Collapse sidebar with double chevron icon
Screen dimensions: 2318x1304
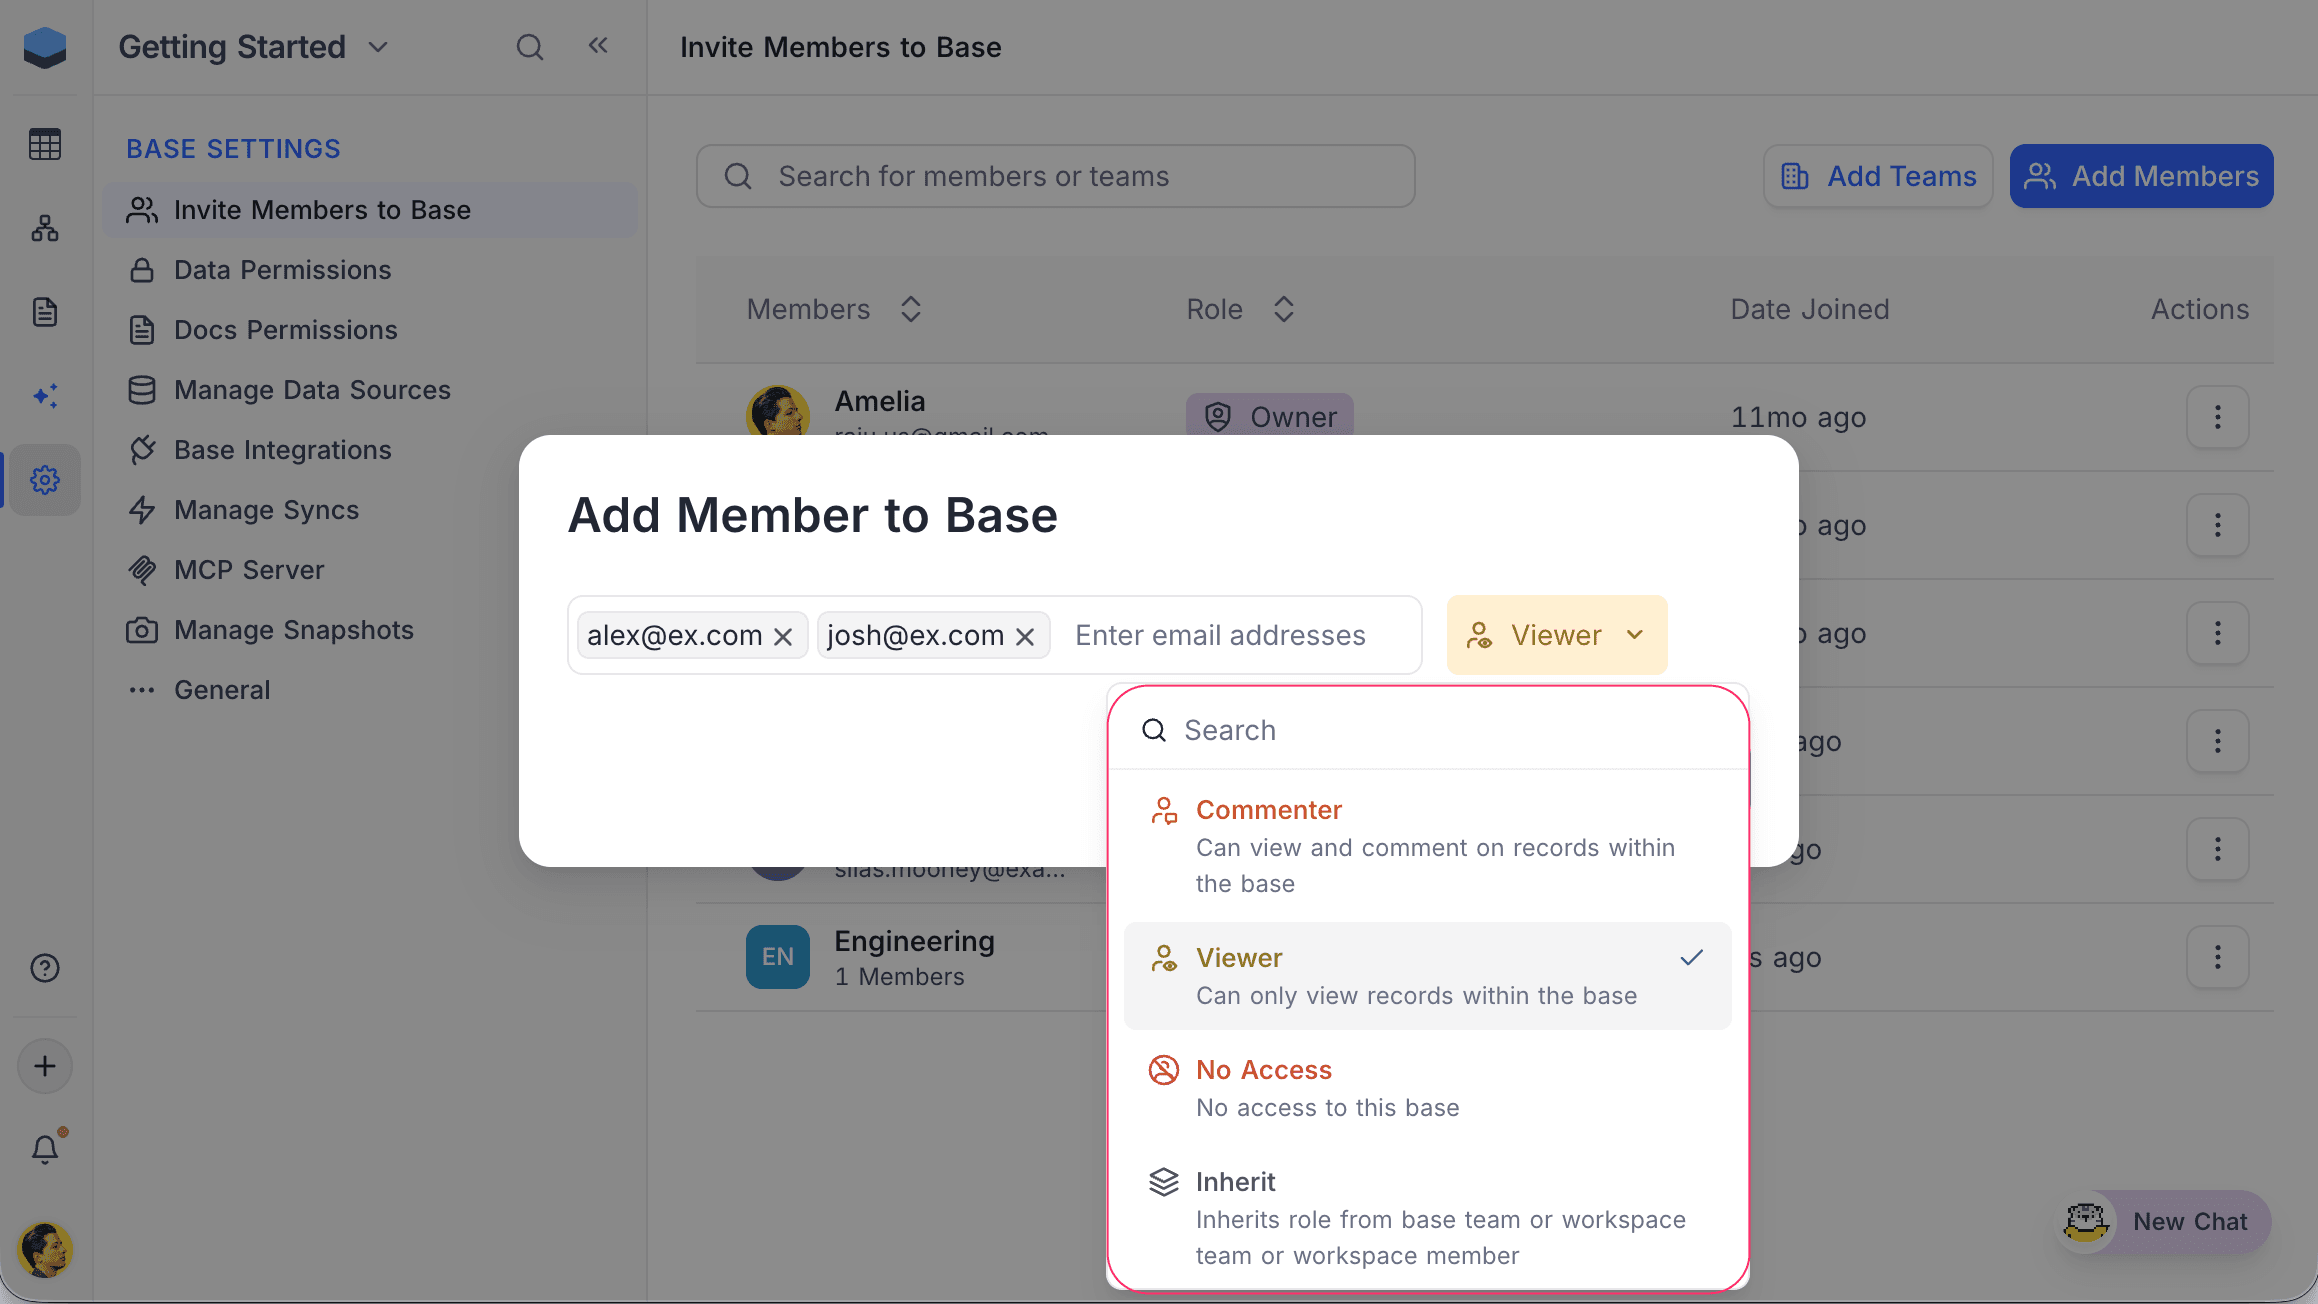click(x=598, y=46)
